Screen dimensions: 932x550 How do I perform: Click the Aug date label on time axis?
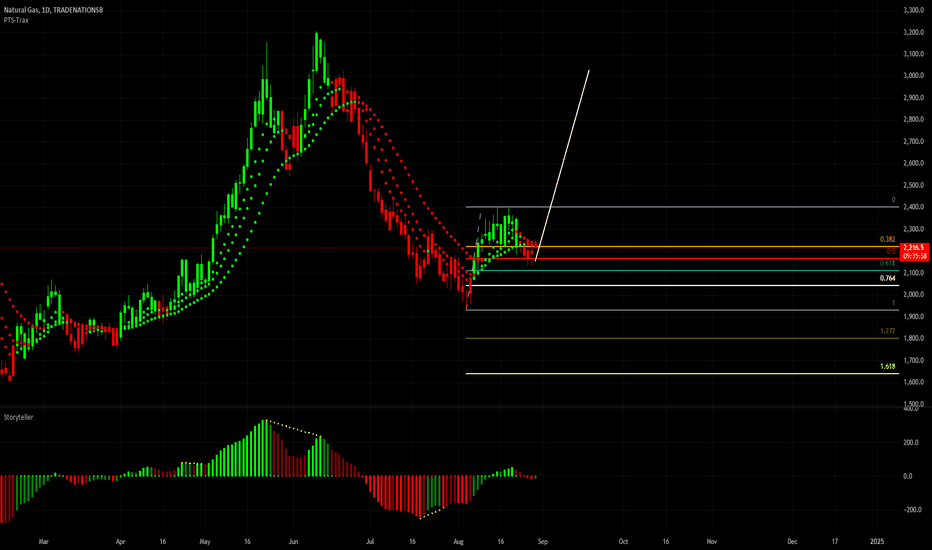coord(458,542)
